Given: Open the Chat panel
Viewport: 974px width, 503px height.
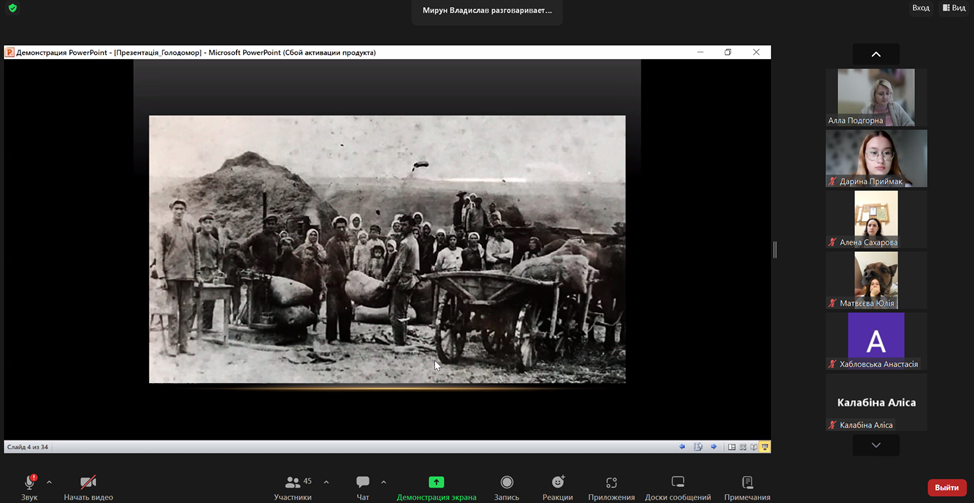Looking at the screenshot, I should coord(362,483).
